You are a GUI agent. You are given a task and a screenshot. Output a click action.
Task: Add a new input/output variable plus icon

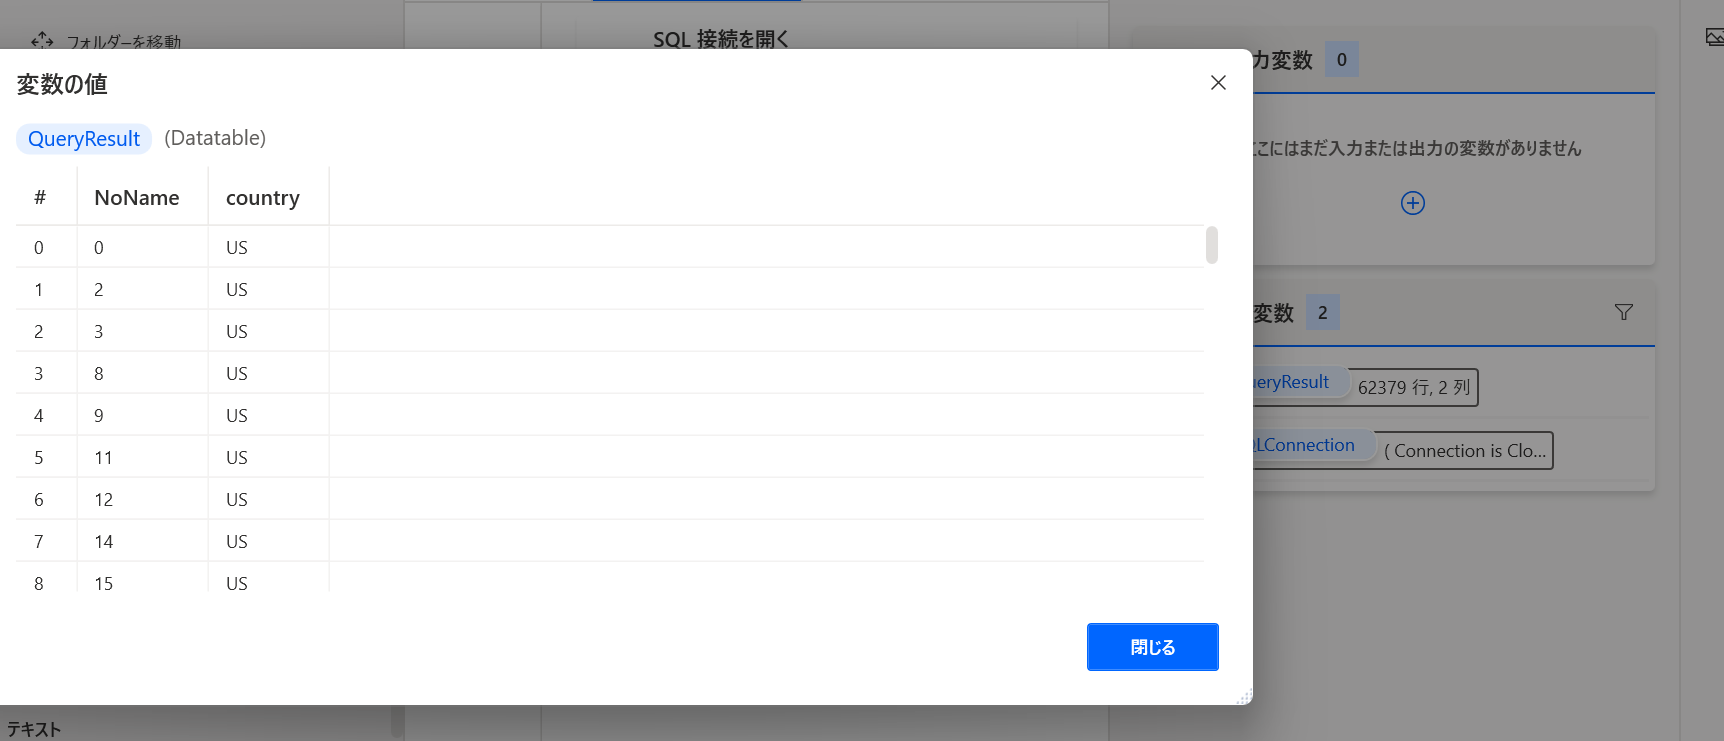pos(1413,203)
